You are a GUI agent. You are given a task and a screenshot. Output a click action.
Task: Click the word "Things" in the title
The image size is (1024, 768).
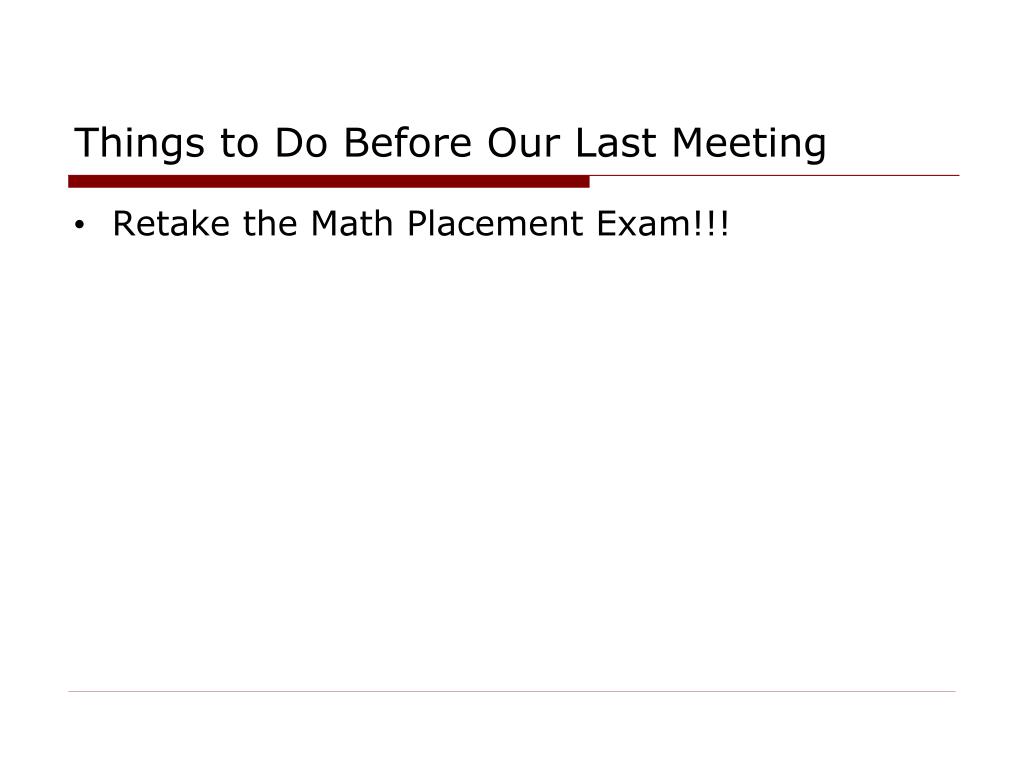coord(139,145)
